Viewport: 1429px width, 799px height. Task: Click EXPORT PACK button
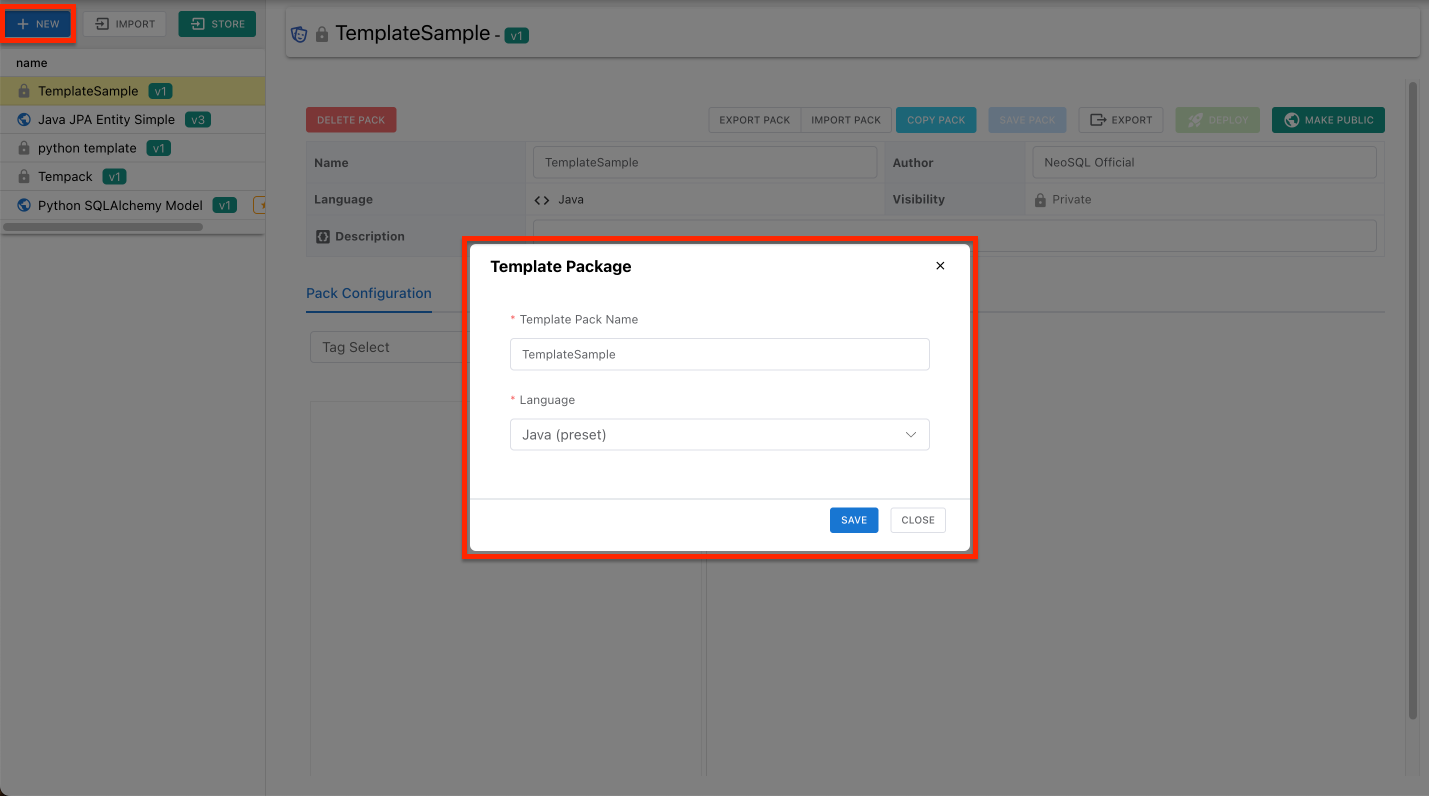tap(755, 120)
